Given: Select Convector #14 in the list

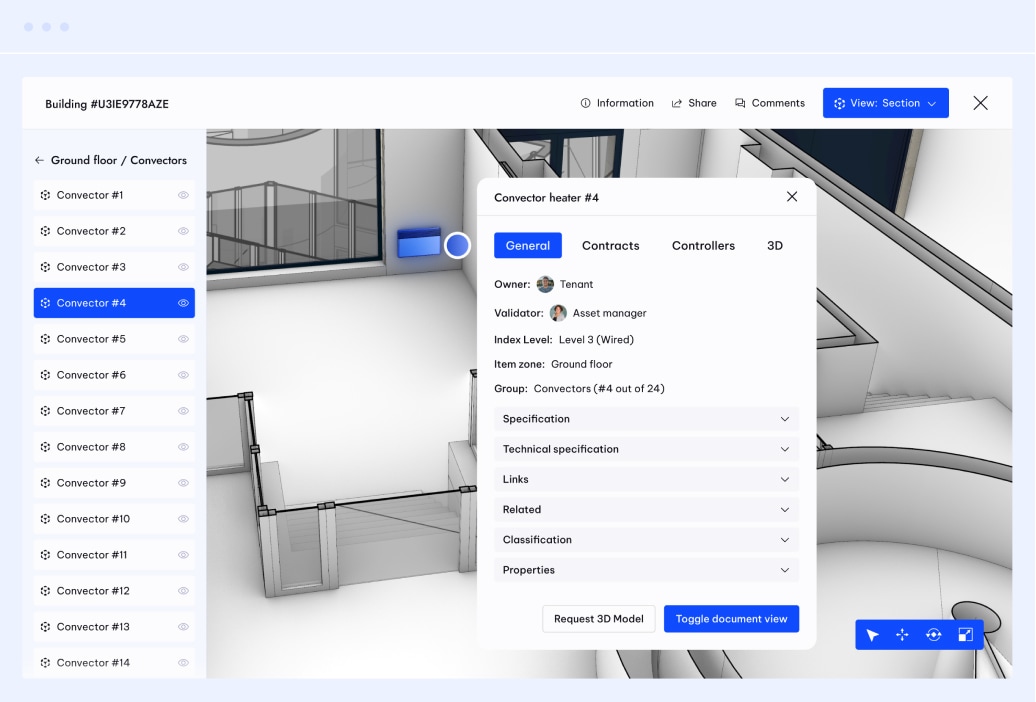Looking at the screenshot, I should pos(114,662).
